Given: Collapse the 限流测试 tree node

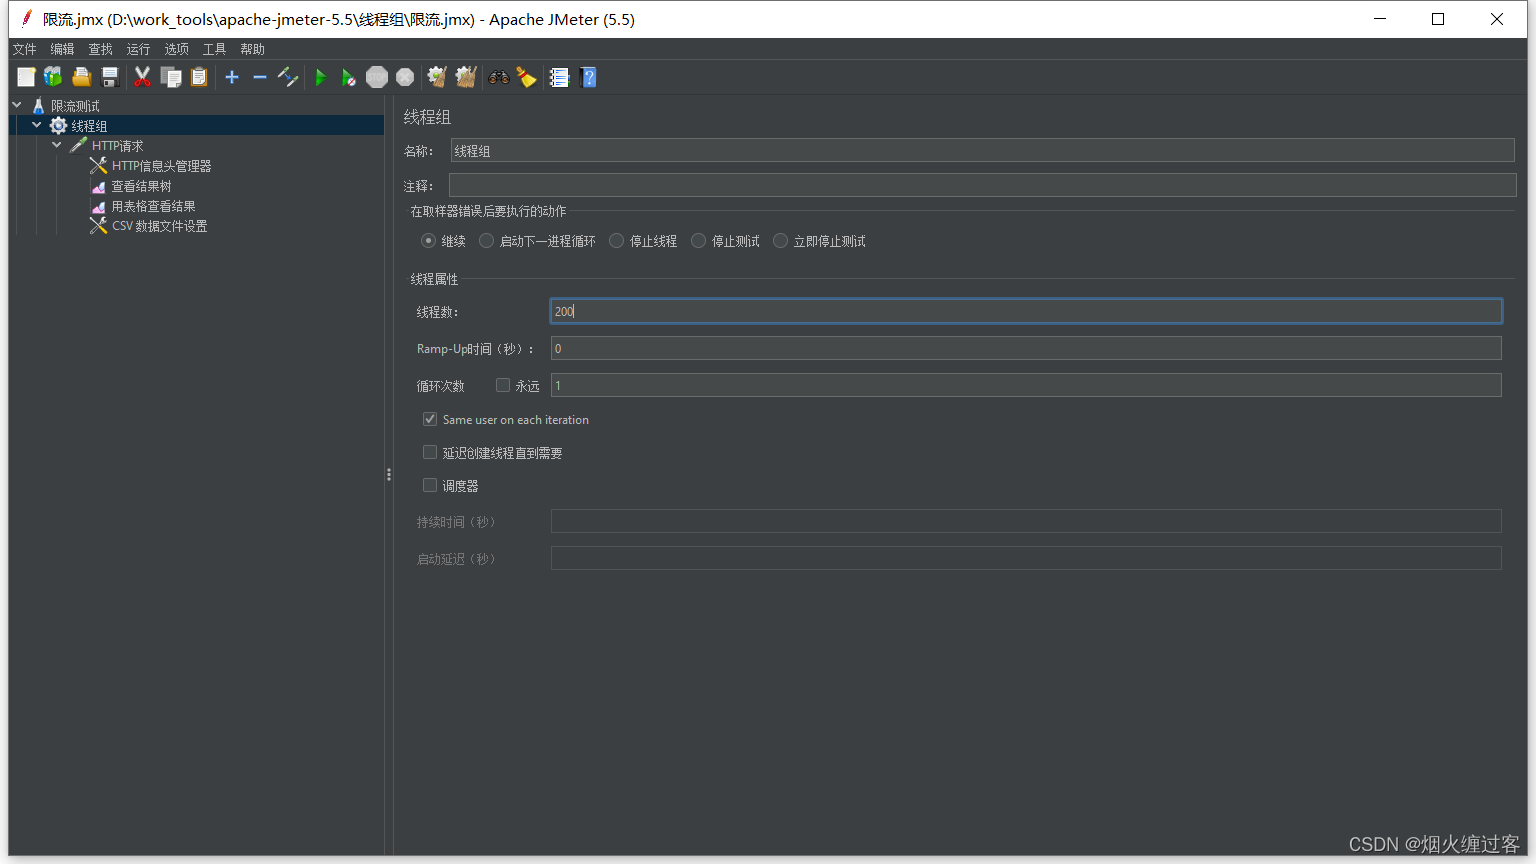Looking at the screenshot, I should pyautogui.click(x=17, y=105).
